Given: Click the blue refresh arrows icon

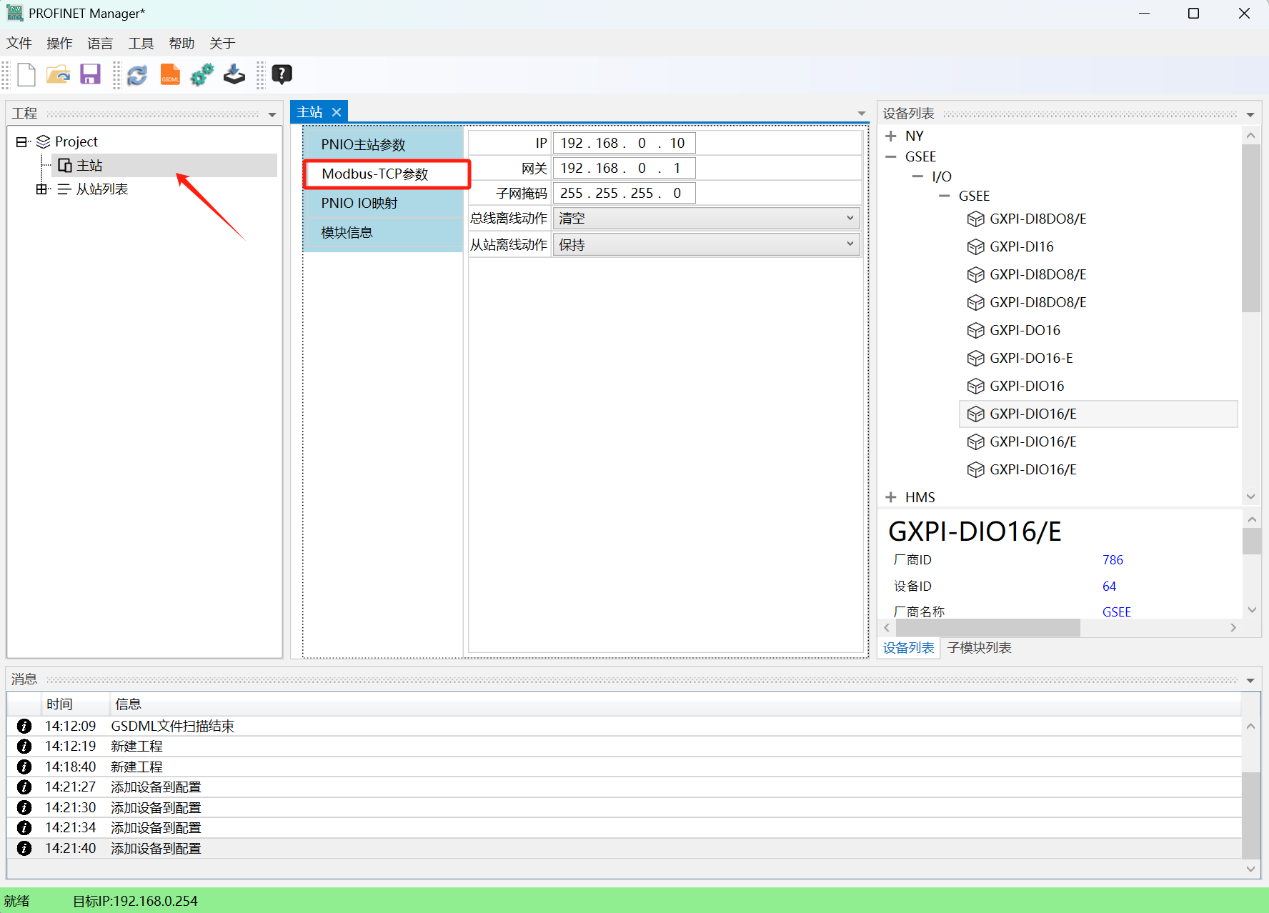Looking at the screenshot, I should pos(137,74).
